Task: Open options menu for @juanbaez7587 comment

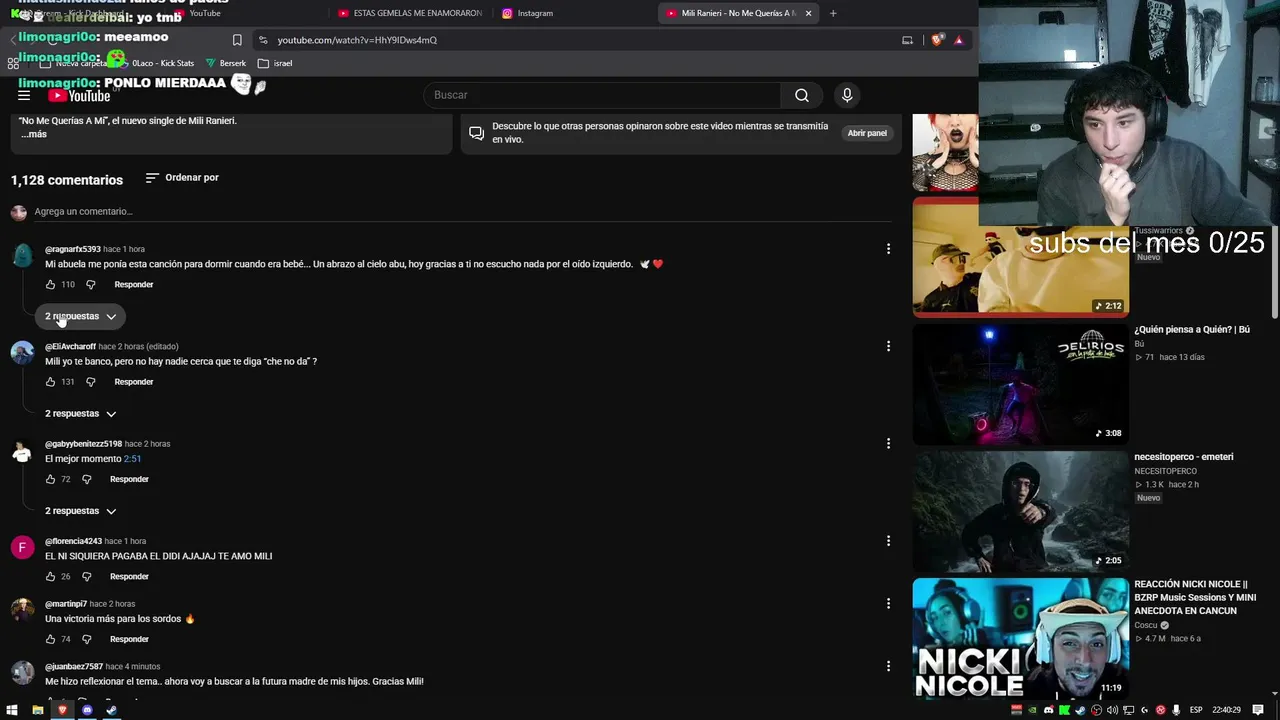Action: 888,666
